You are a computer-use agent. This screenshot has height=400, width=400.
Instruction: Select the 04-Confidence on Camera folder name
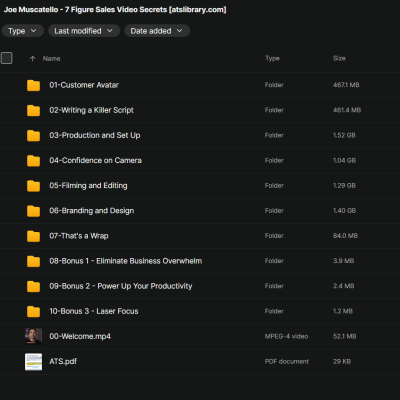click(x=95, y=160)
